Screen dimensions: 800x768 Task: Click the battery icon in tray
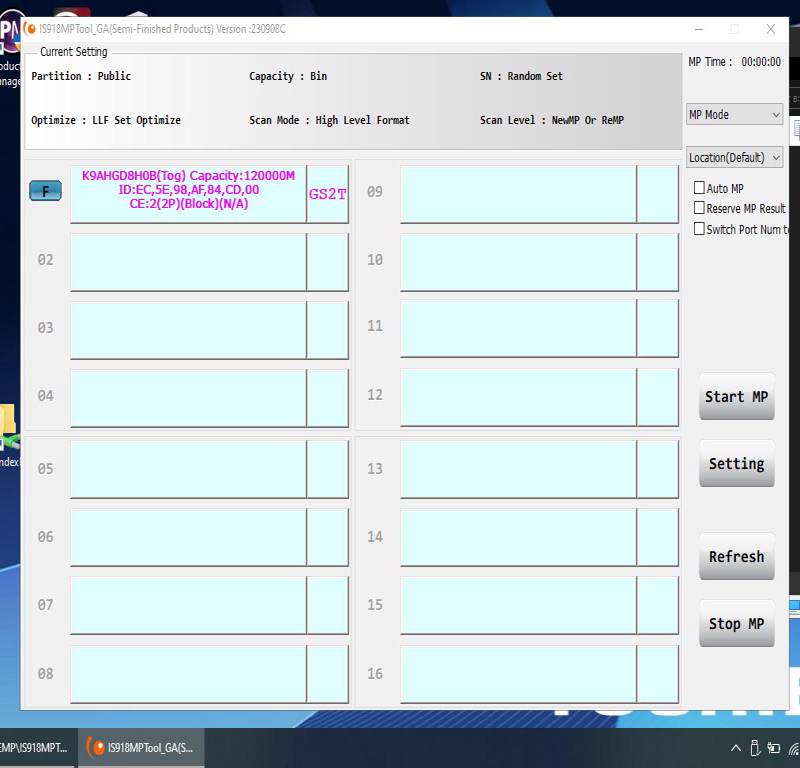(773, 748)
